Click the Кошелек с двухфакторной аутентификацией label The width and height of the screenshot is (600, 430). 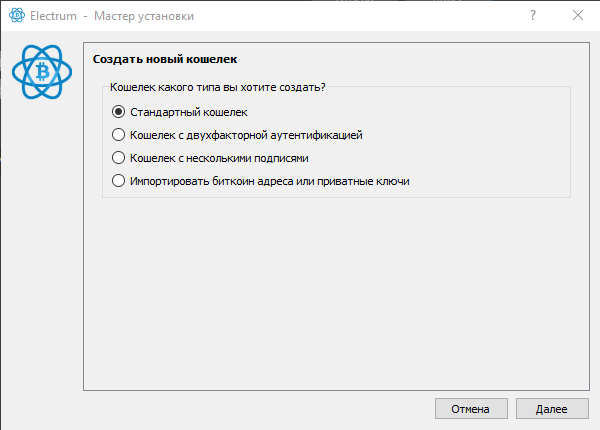tap(245, 135)
